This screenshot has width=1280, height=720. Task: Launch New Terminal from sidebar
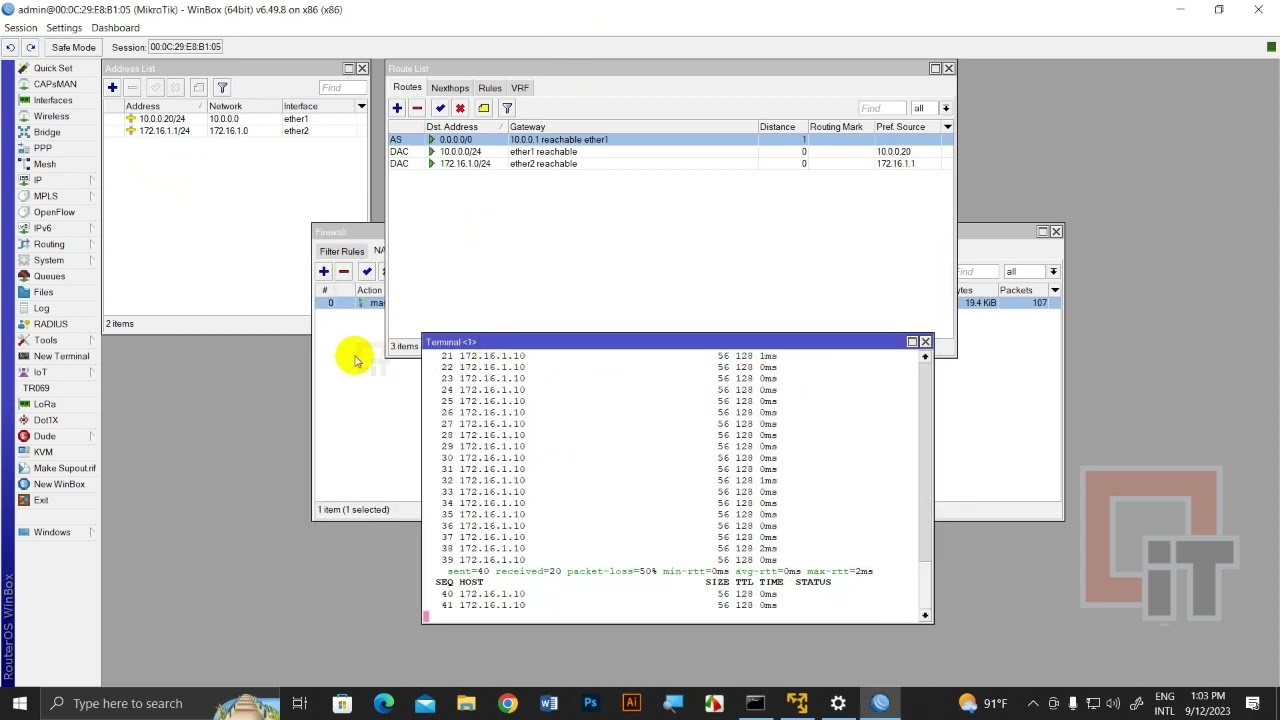[61, 356]
